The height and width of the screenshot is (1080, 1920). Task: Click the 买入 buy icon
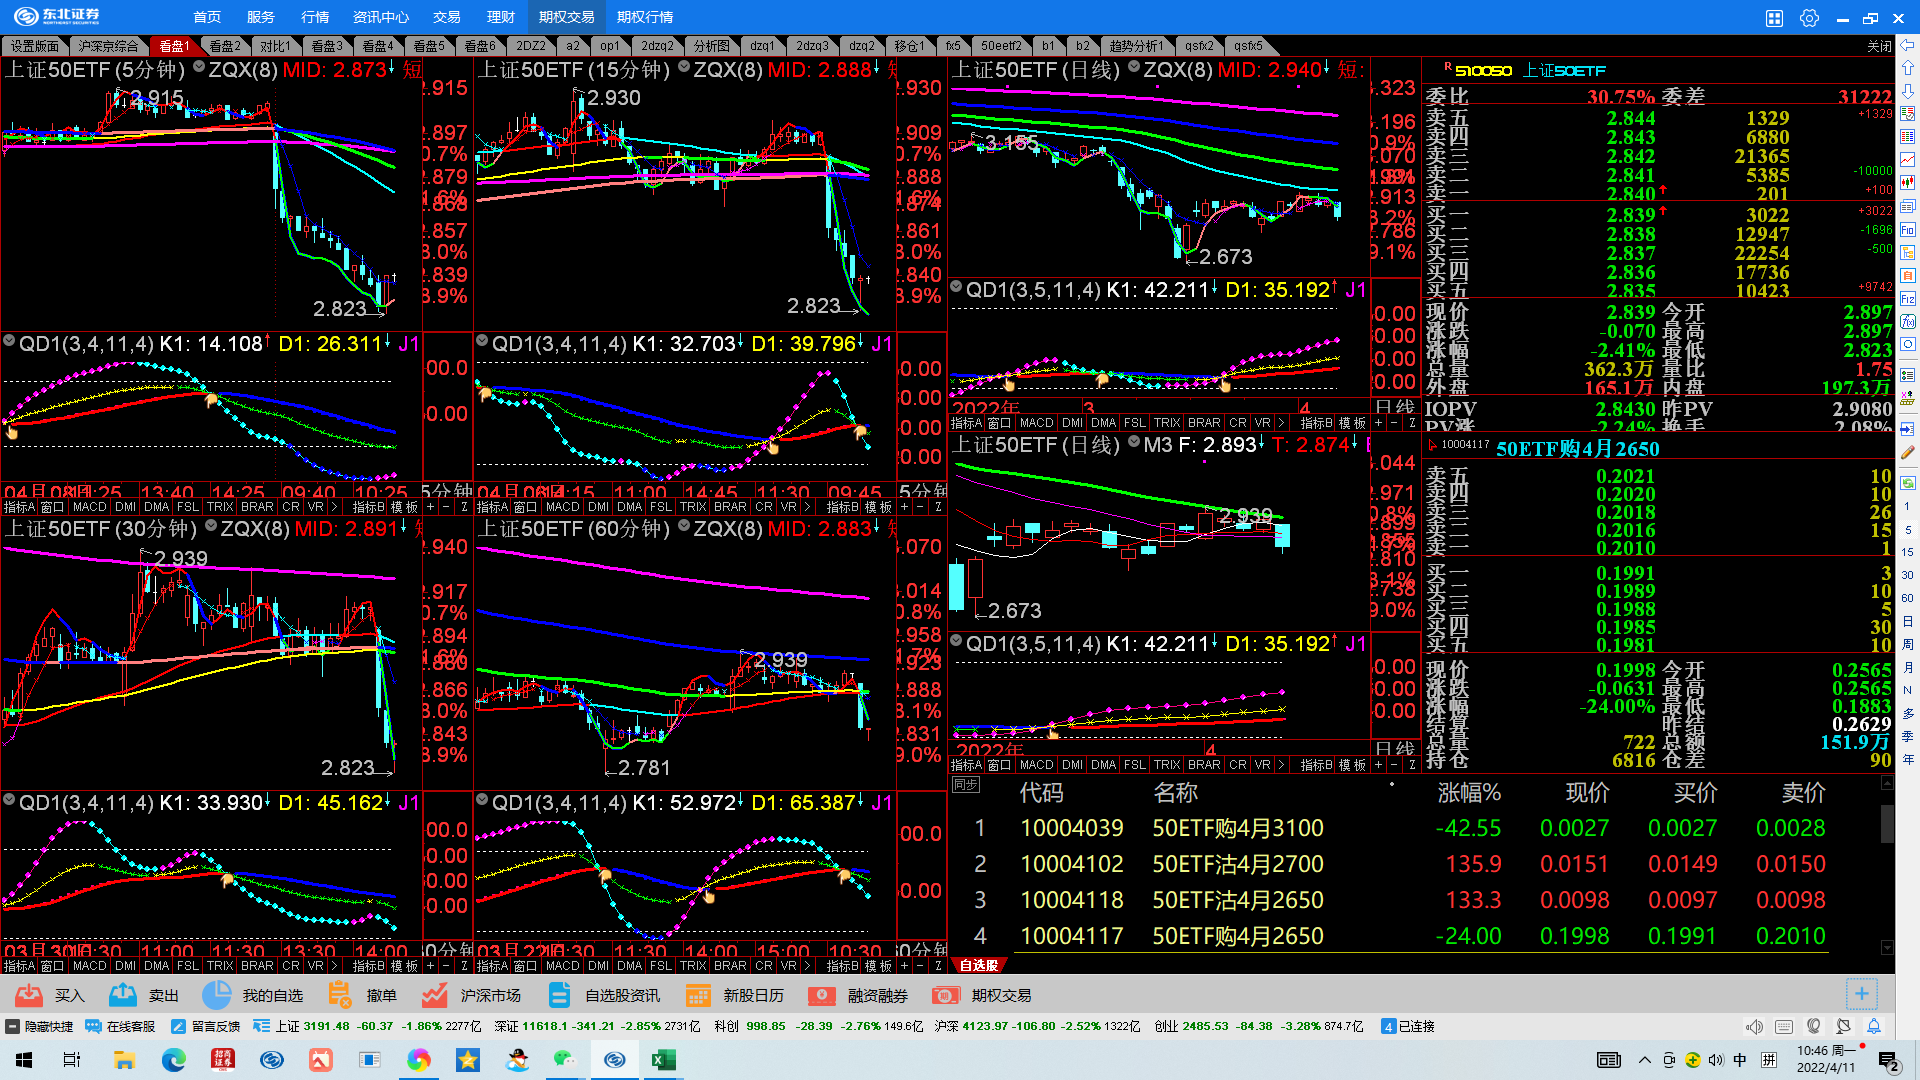pyautogui.click(x=30, y=995)
